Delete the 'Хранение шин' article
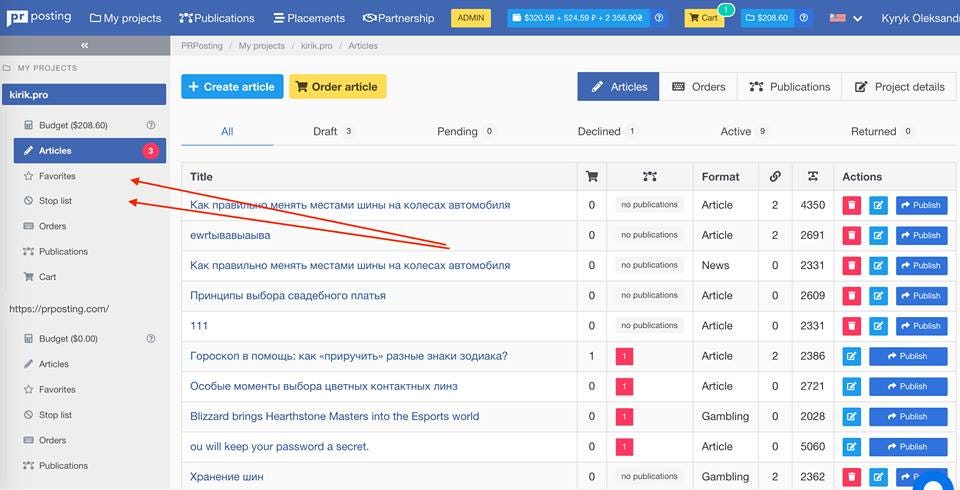Screen dimensions: 960x490 [852, 477]
